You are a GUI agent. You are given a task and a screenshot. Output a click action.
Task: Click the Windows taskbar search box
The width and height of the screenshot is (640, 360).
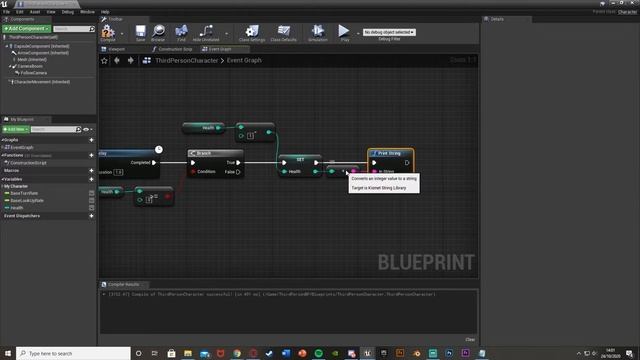coord(73,353)
